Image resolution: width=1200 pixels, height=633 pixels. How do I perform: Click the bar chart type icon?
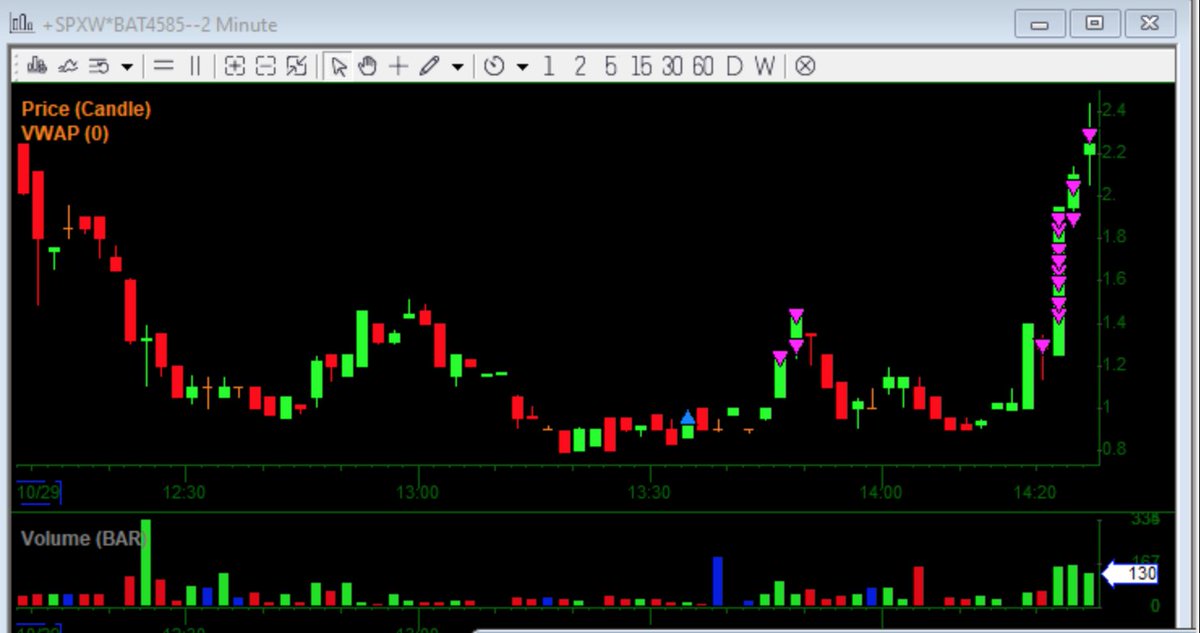(x=38, y=66)
